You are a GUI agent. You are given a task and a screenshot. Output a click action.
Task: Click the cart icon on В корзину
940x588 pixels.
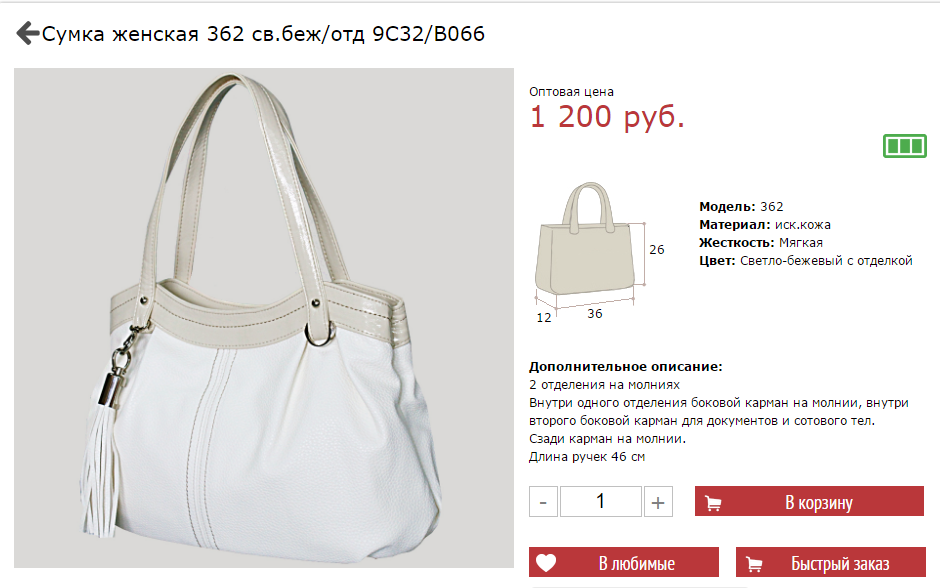point(713,503)
